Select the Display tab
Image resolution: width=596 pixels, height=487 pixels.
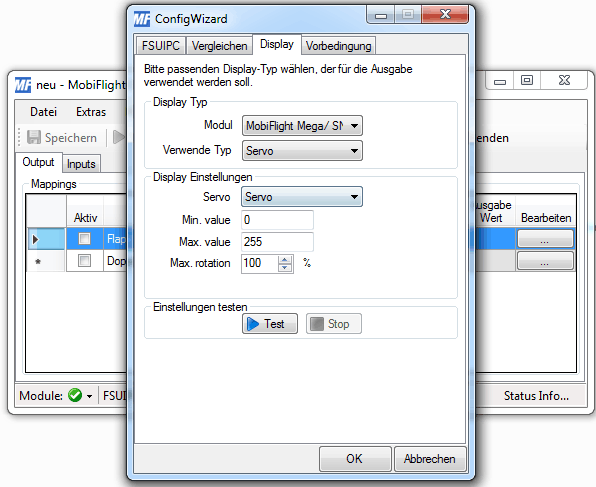tap(277, 44)
